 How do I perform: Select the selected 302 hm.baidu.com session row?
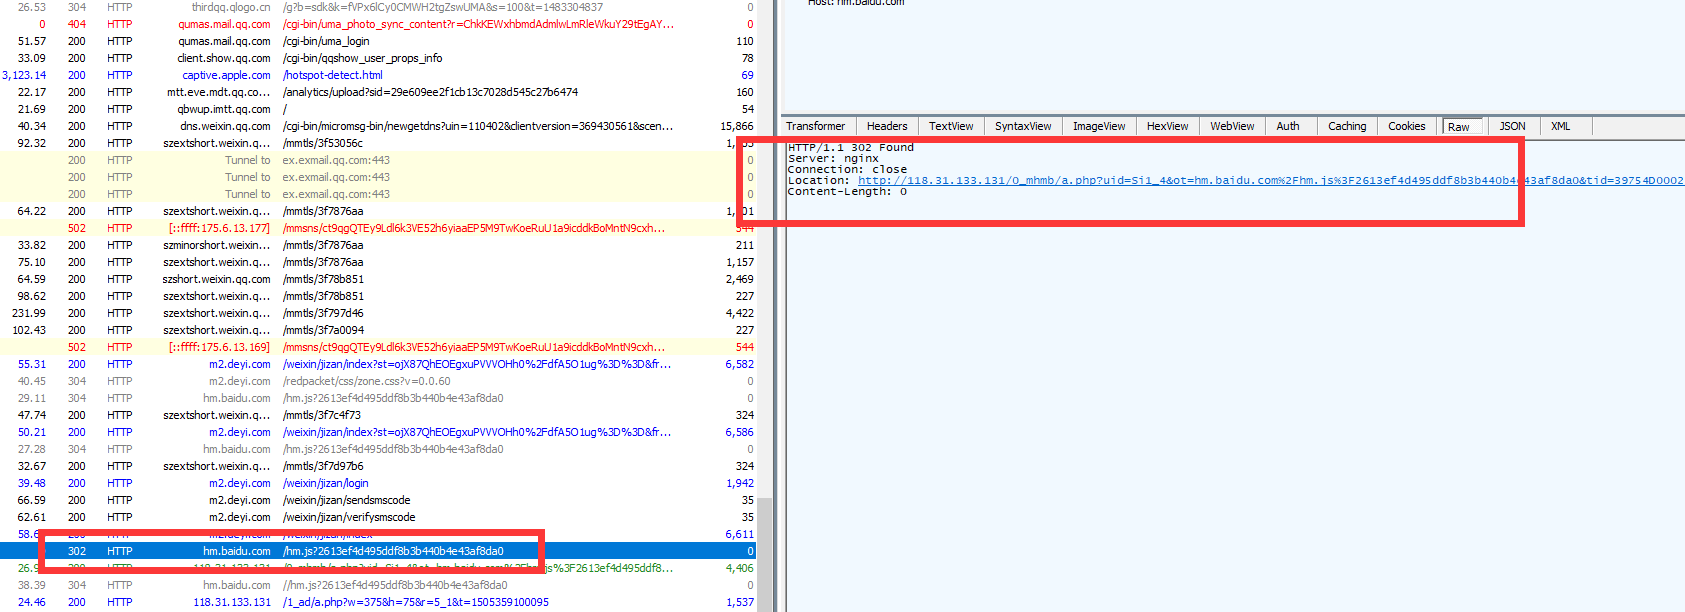(x=378, y=551)
